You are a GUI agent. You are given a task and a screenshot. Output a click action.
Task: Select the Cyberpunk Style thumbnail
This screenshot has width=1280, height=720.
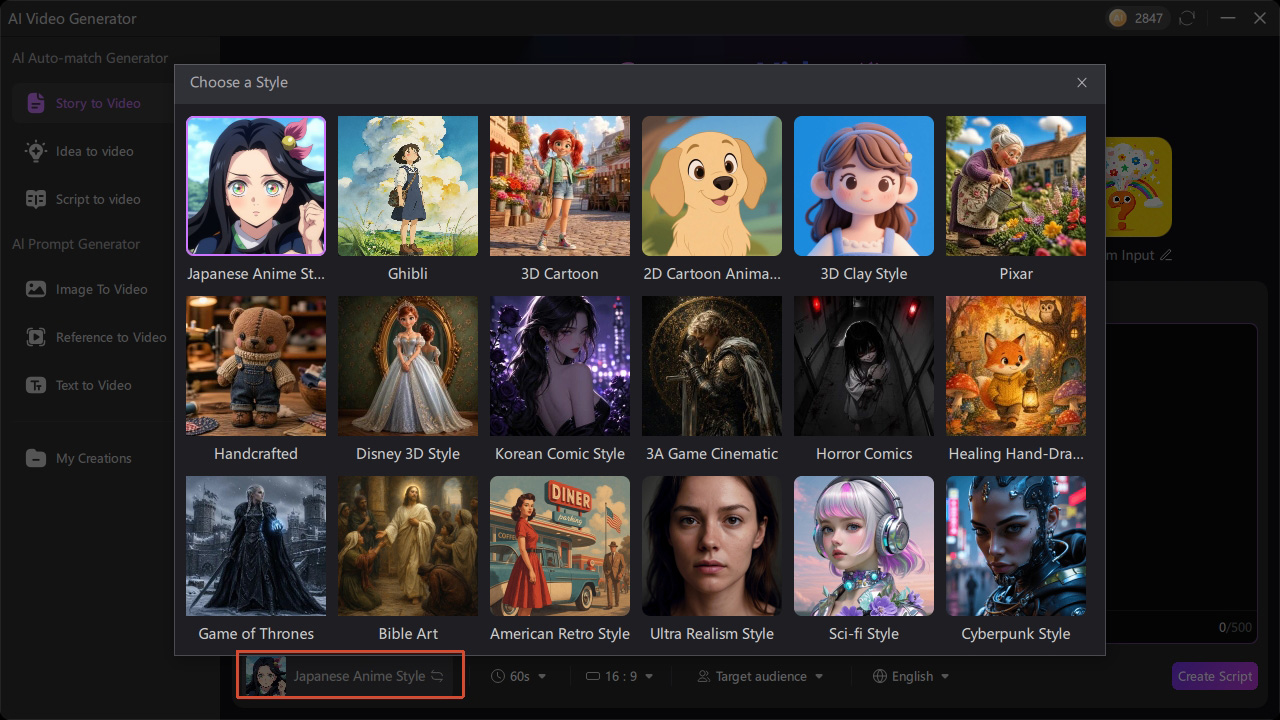[x=1016, y=546]
